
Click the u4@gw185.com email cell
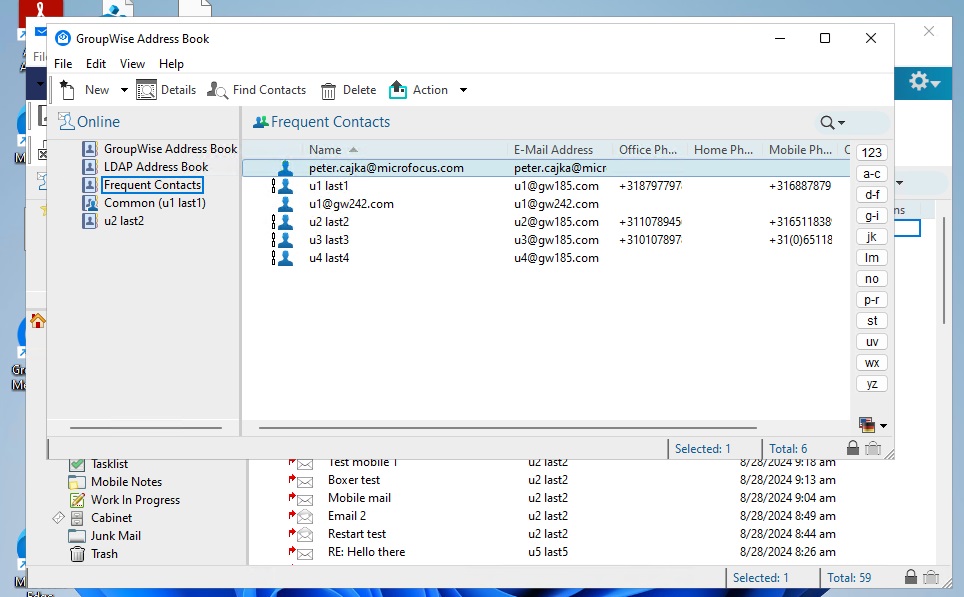click(556, 258)
